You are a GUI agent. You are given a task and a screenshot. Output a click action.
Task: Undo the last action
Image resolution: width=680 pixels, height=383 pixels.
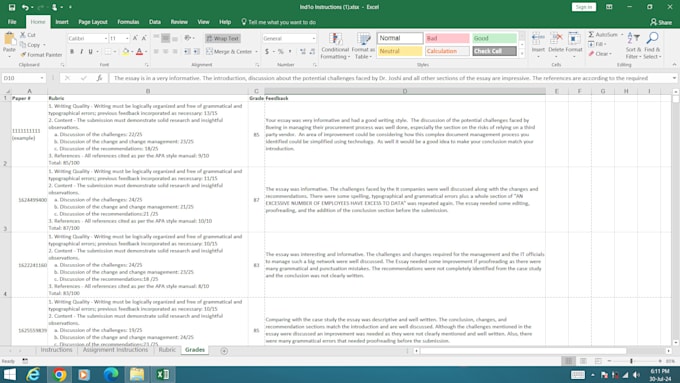(x=25, y=7)
